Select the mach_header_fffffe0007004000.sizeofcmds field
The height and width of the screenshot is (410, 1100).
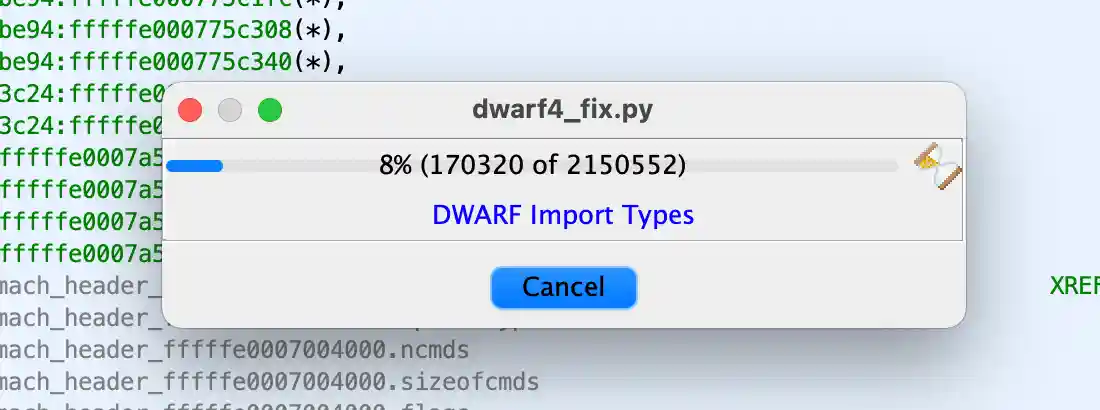269,382
